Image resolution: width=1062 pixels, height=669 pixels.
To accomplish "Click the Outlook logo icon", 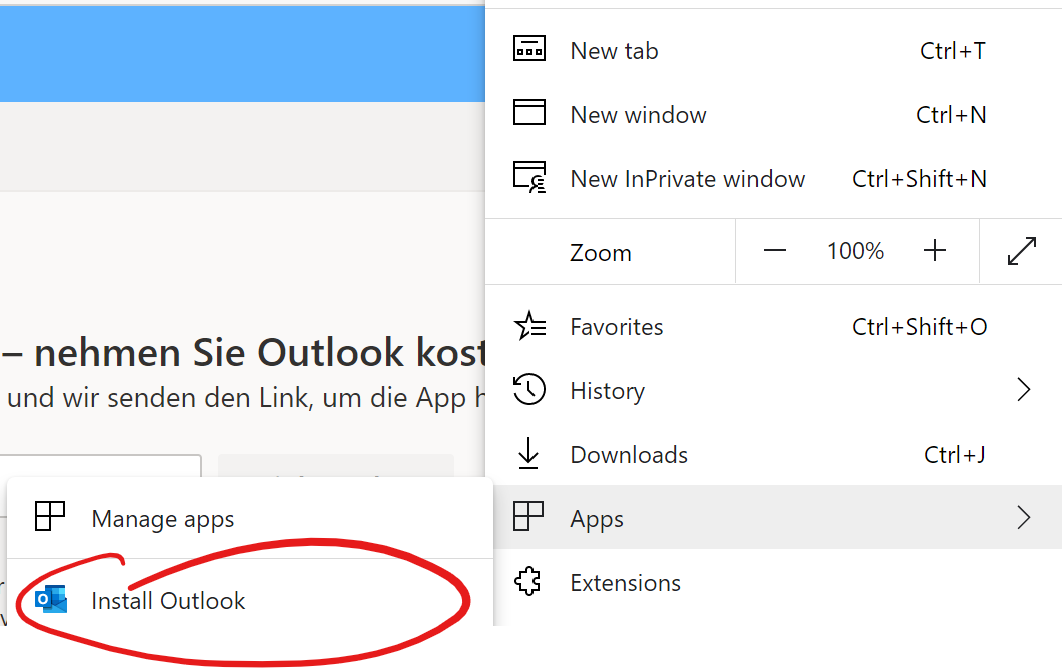I will [x=51, y=599].
